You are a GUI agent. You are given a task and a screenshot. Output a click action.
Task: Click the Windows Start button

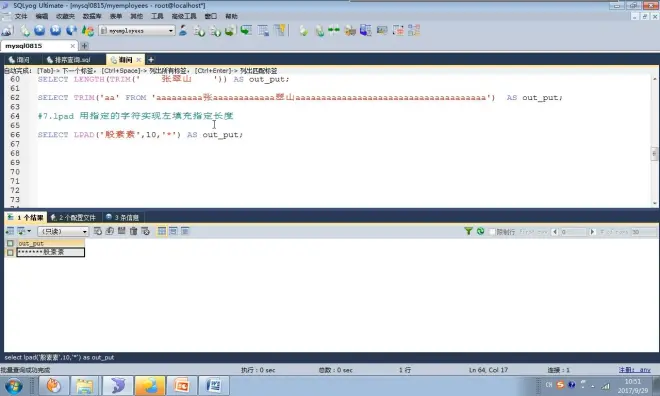click(x=13, y=385)
